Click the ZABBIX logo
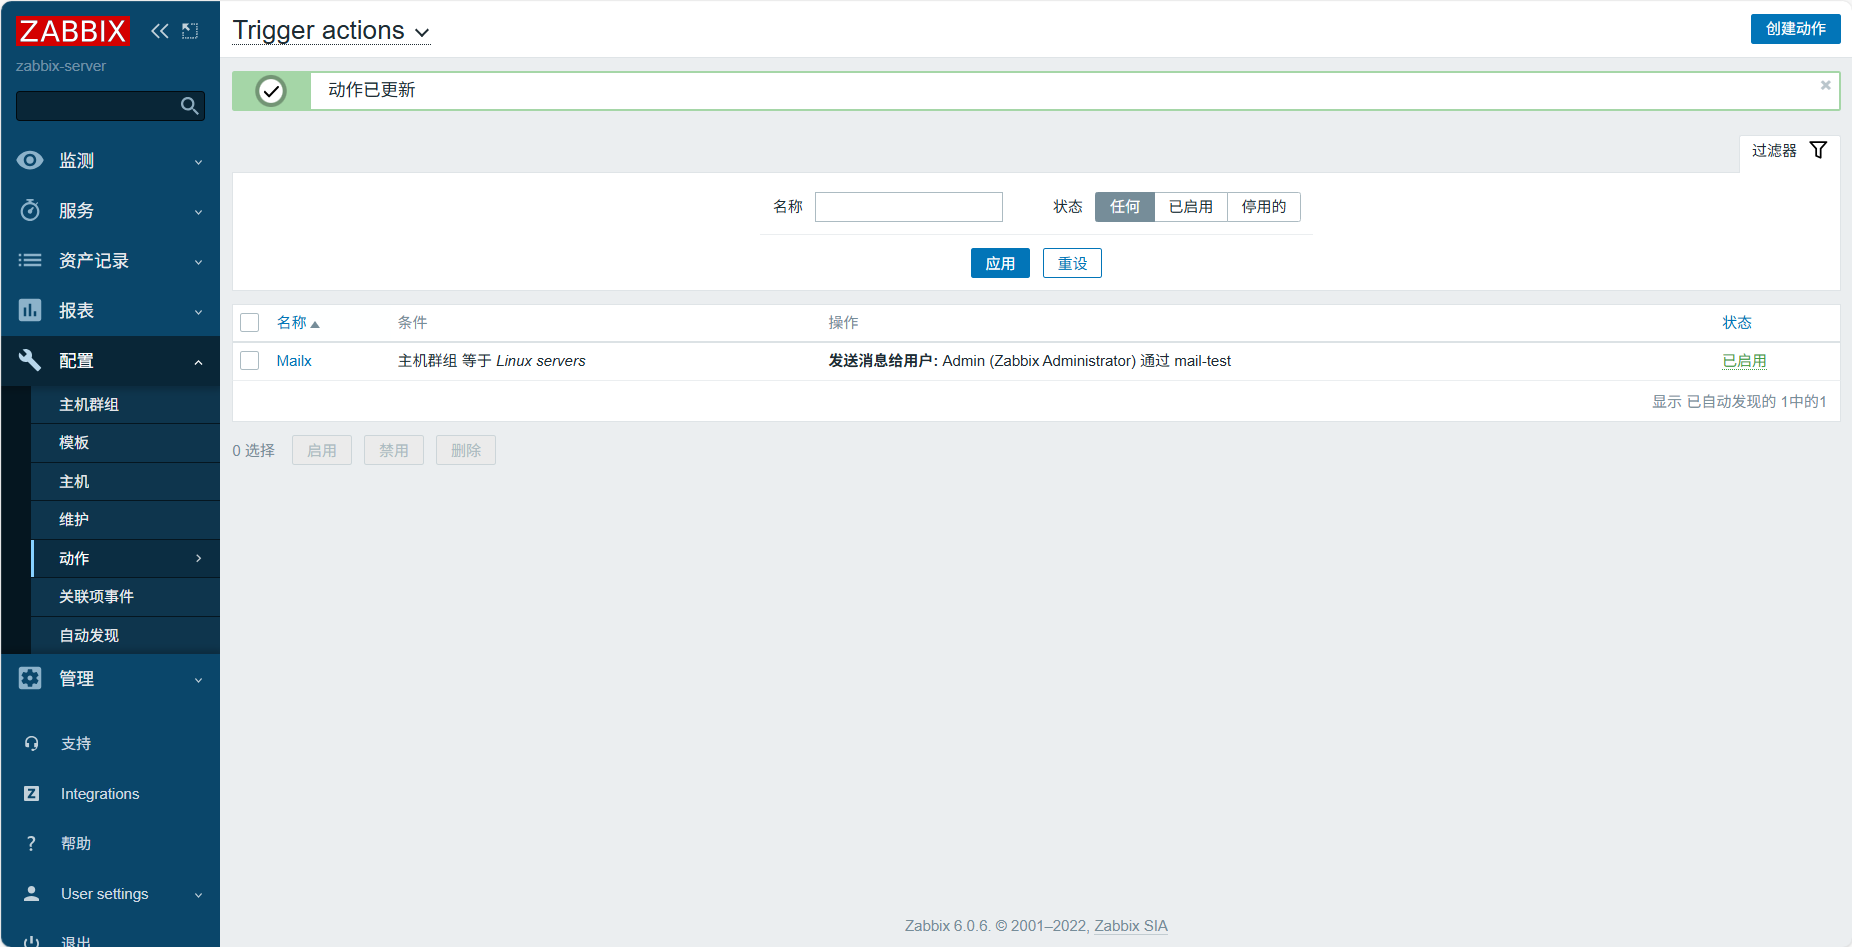The height and width of the screenshot is (947, 1852). point(72,31)
